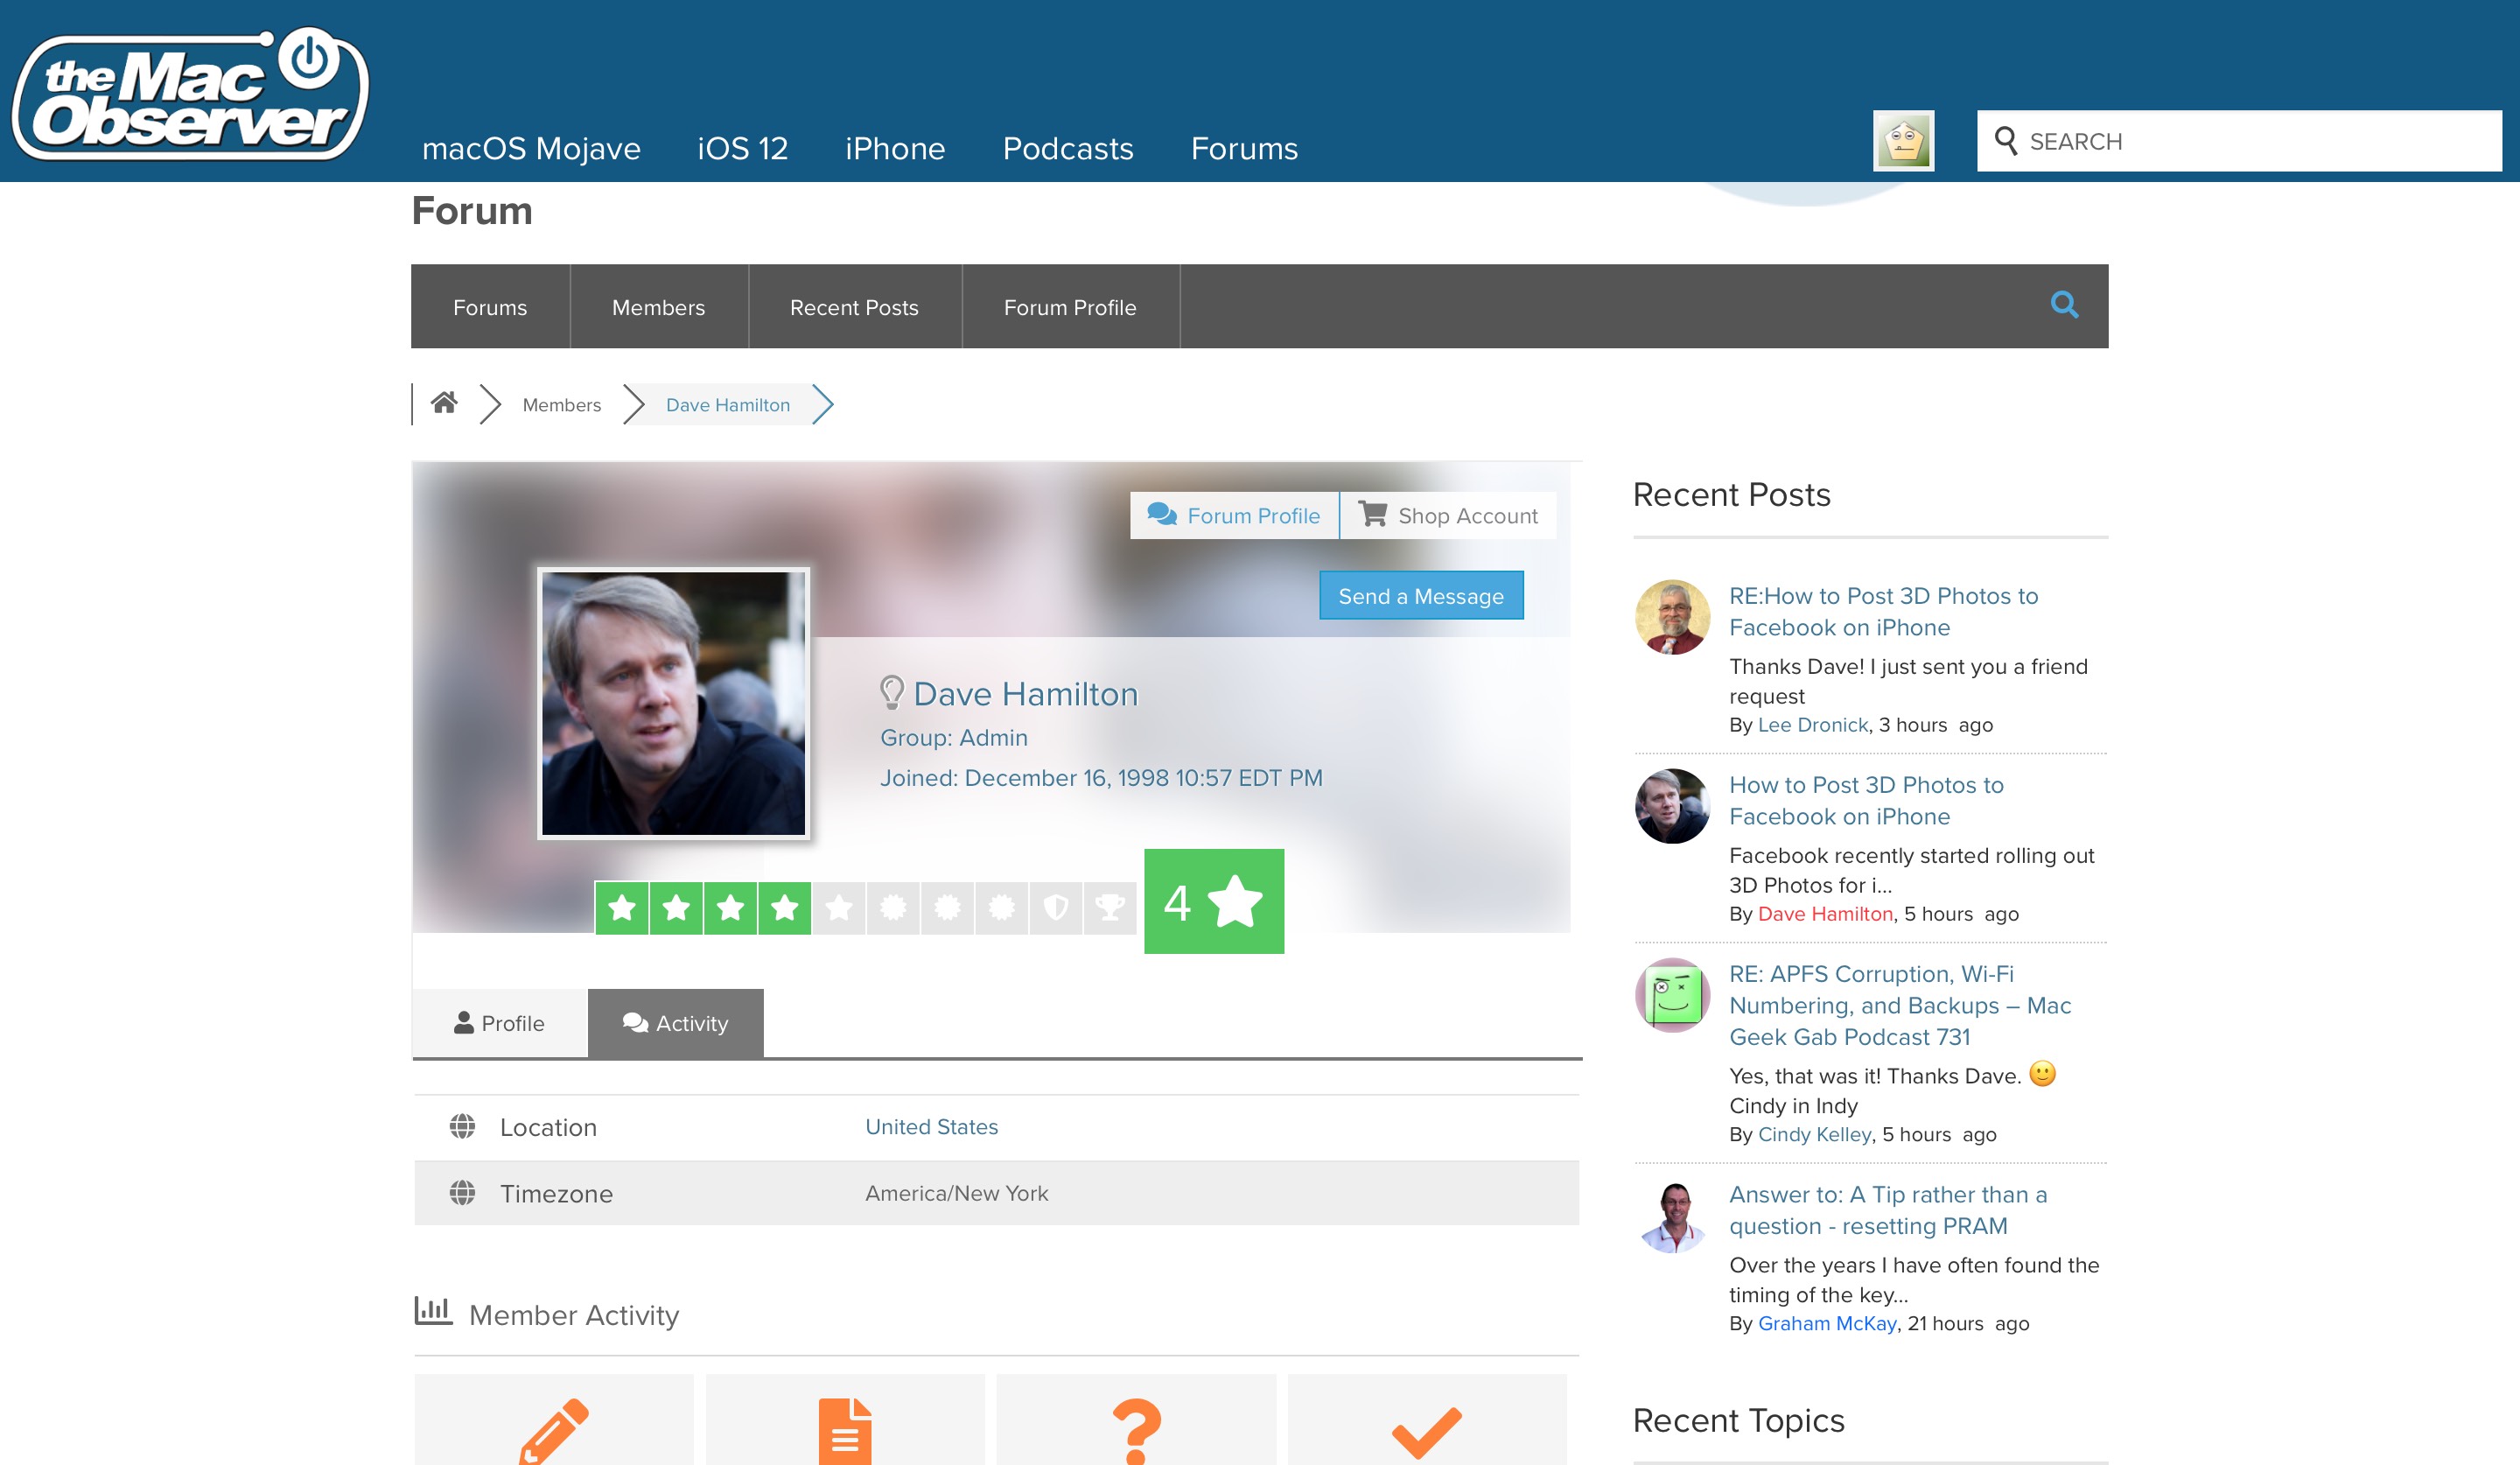Click the orange pencil activity icon
Viewport: 2520px width, 1465px height.
coord(554,1431)
